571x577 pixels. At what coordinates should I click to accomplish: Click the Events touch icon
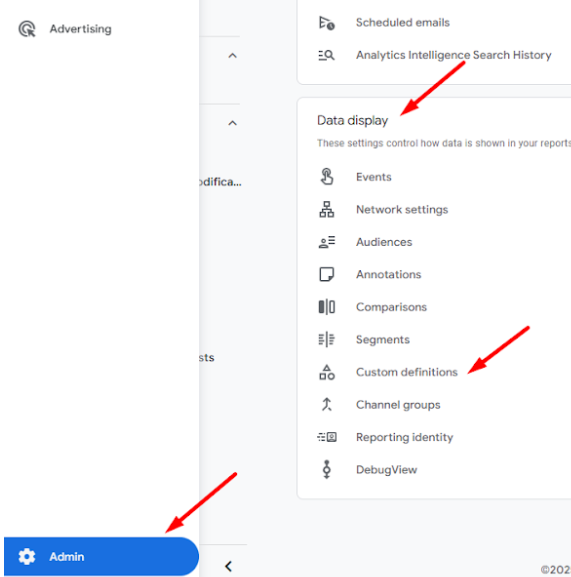coord(327,177)
